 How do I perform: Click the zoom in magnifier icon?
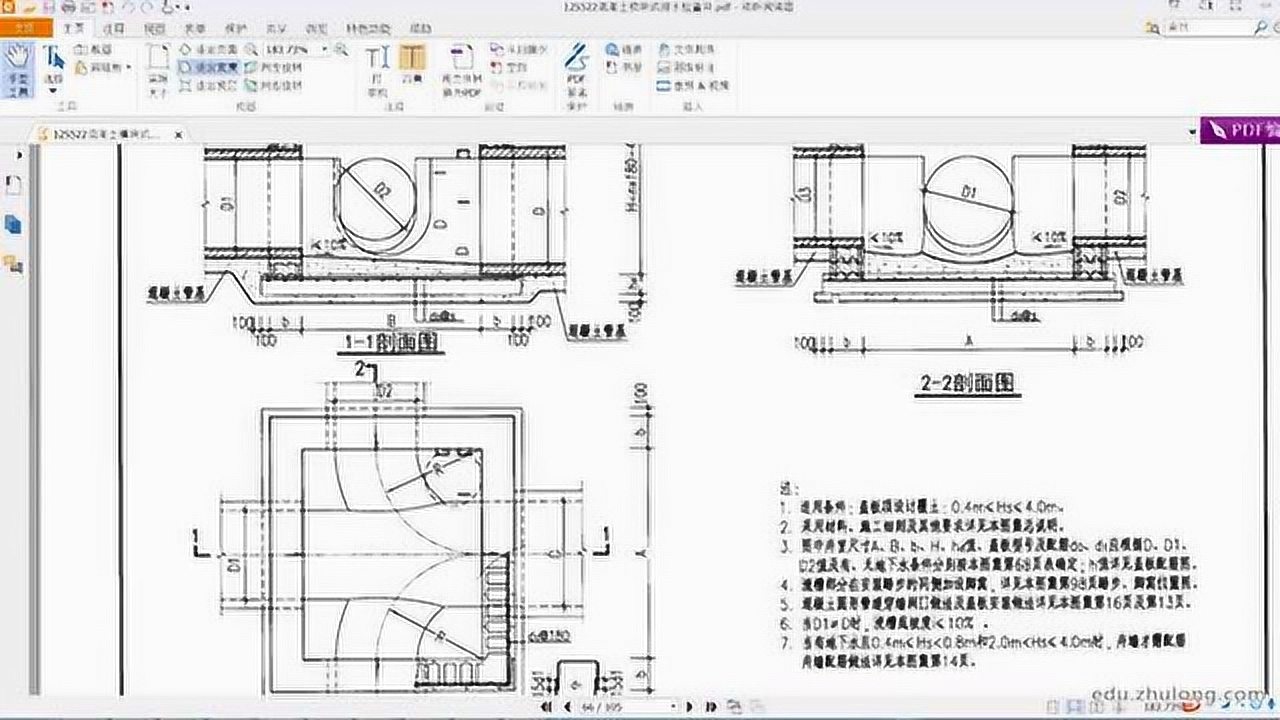coord(342,49)
